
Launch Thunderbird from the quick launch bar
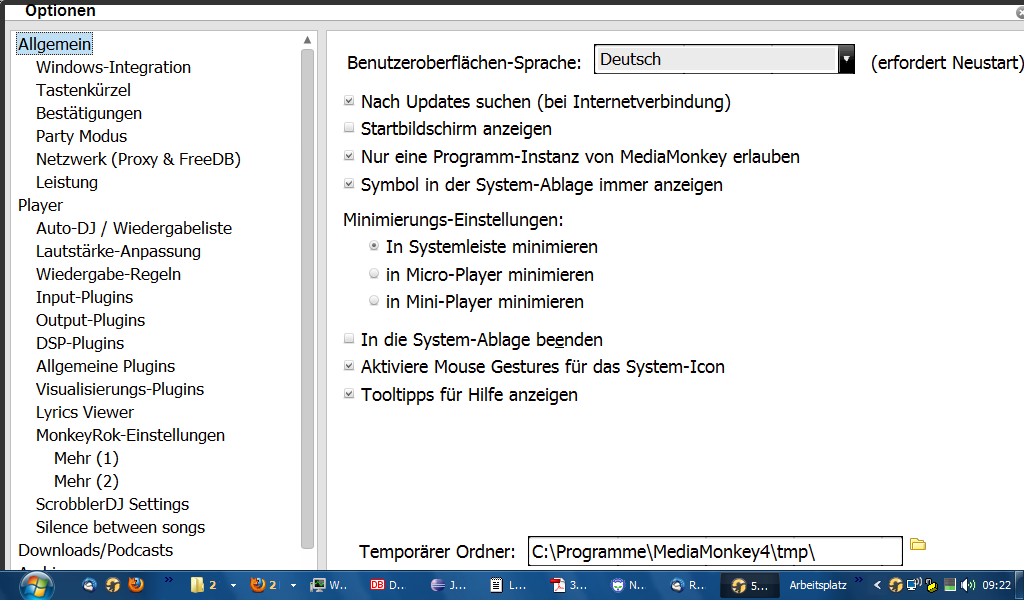[x=89, y=585]
